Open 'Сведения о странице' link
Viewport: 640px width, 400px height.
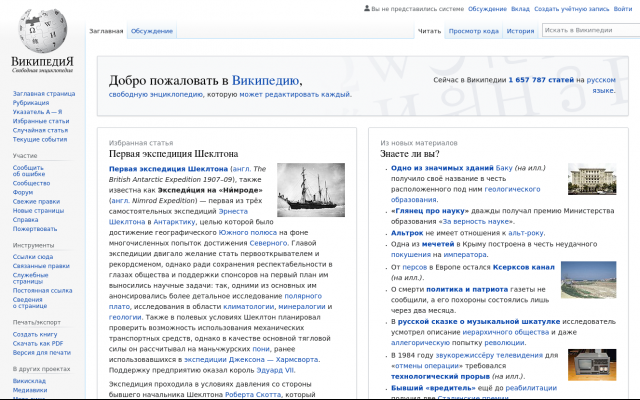point(29,302)
